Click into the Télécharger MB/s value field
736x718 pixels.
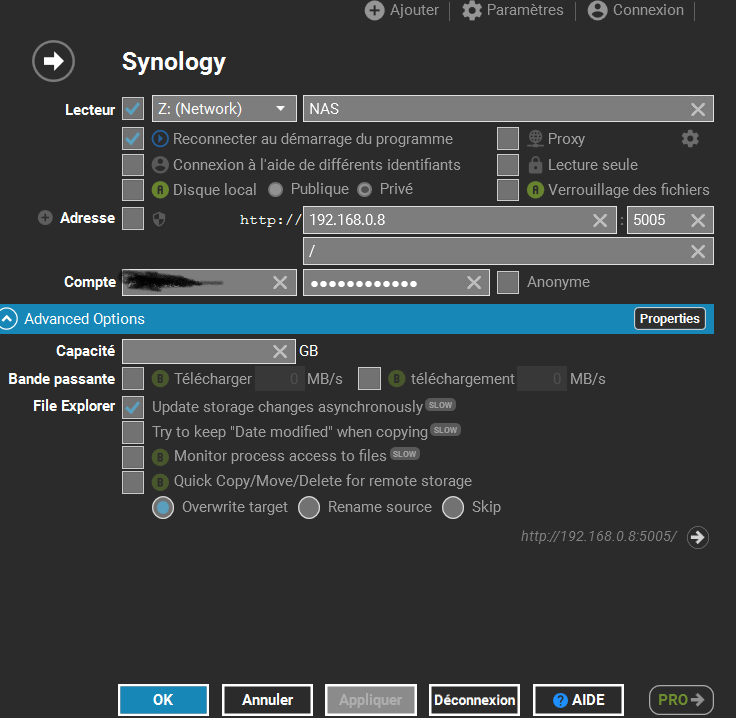(279, 379)
